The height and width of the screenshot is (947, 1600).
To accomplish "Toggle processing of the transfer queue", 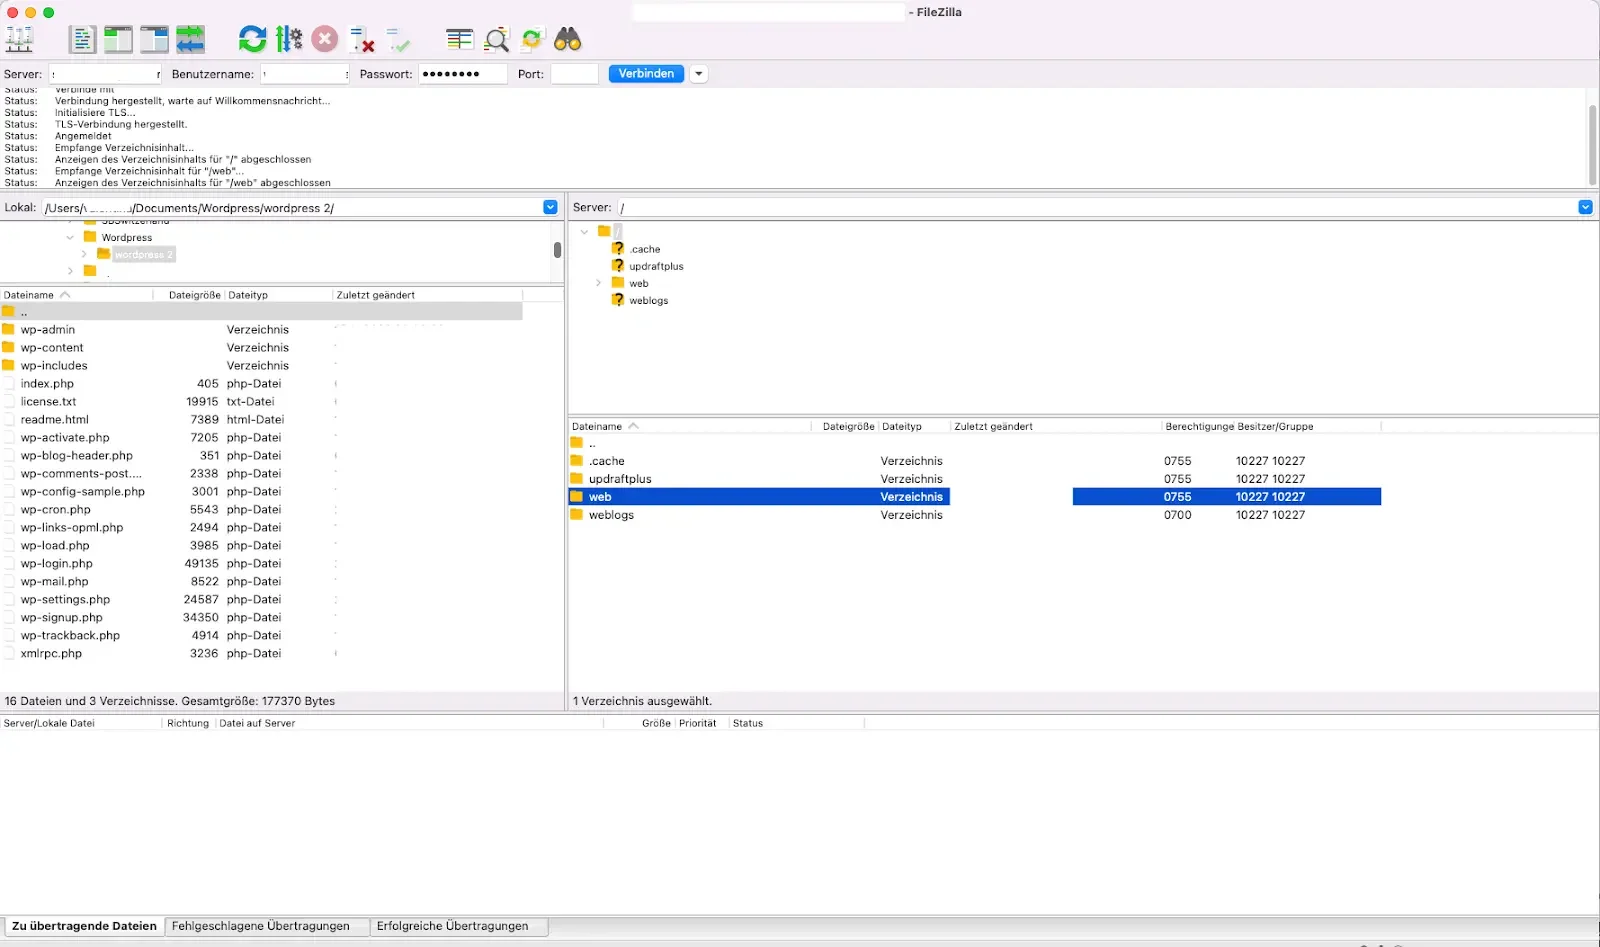I will point(289,40).
